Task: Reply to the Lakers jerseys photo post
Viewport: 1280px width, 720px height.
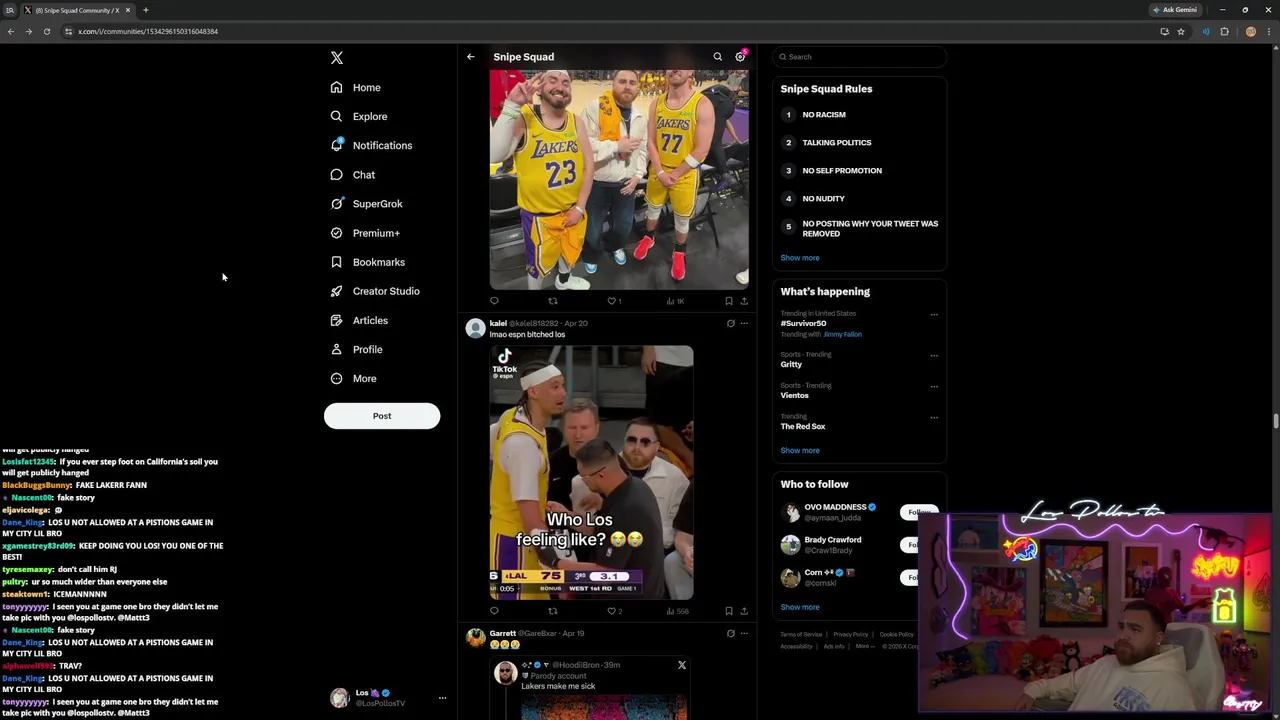Action: point(494,300)
